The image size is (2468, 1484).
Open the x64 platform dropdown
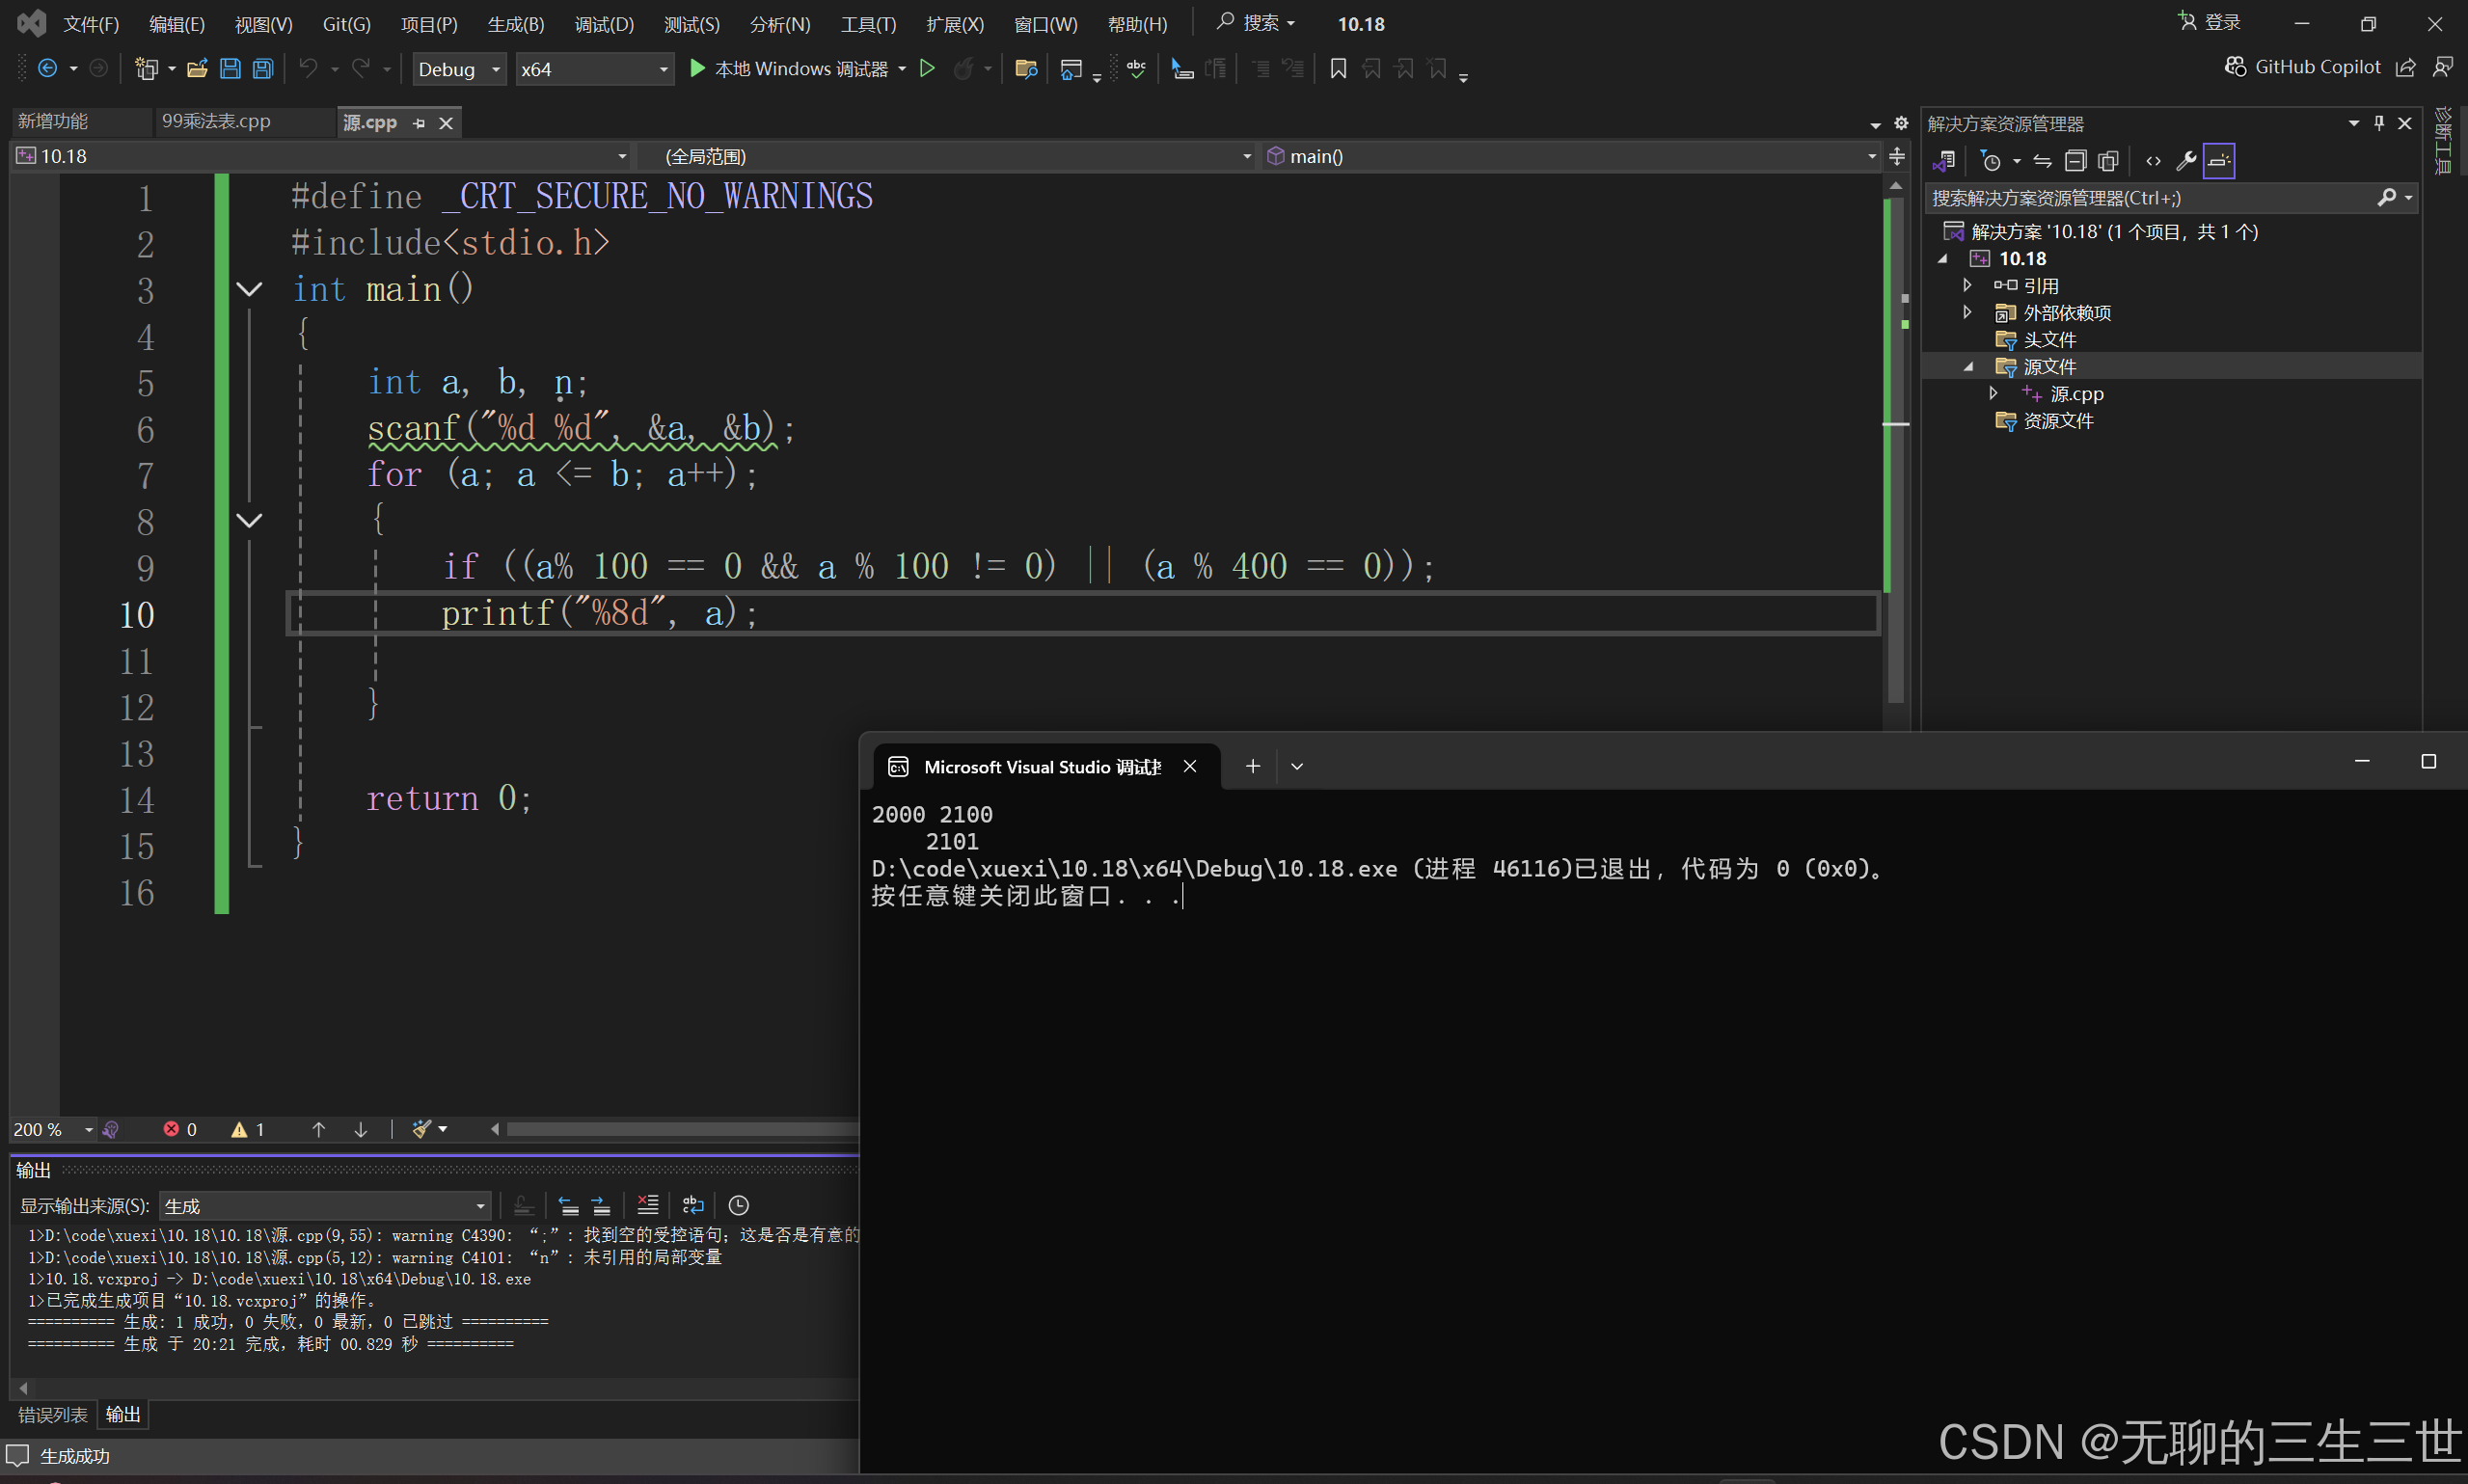[594, 69]
